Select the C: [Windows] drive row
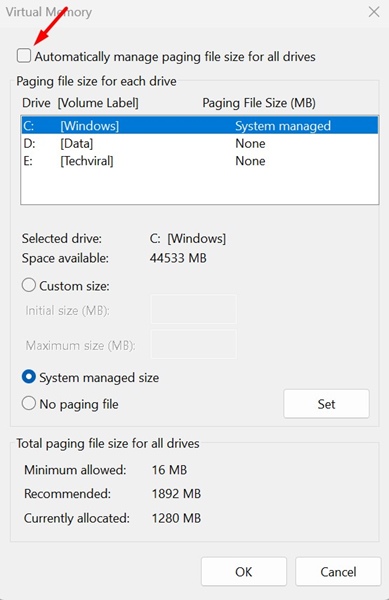The width and height of the screenshot is (389, 600). coord(200,126)
